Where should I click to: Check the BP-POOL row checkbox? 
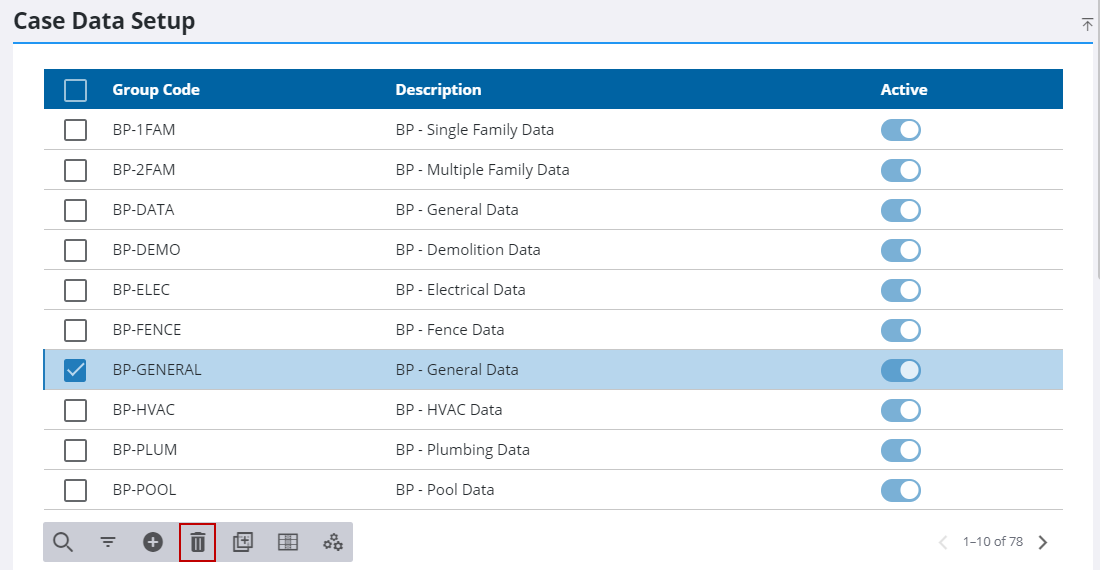click(x=75, y=489)
